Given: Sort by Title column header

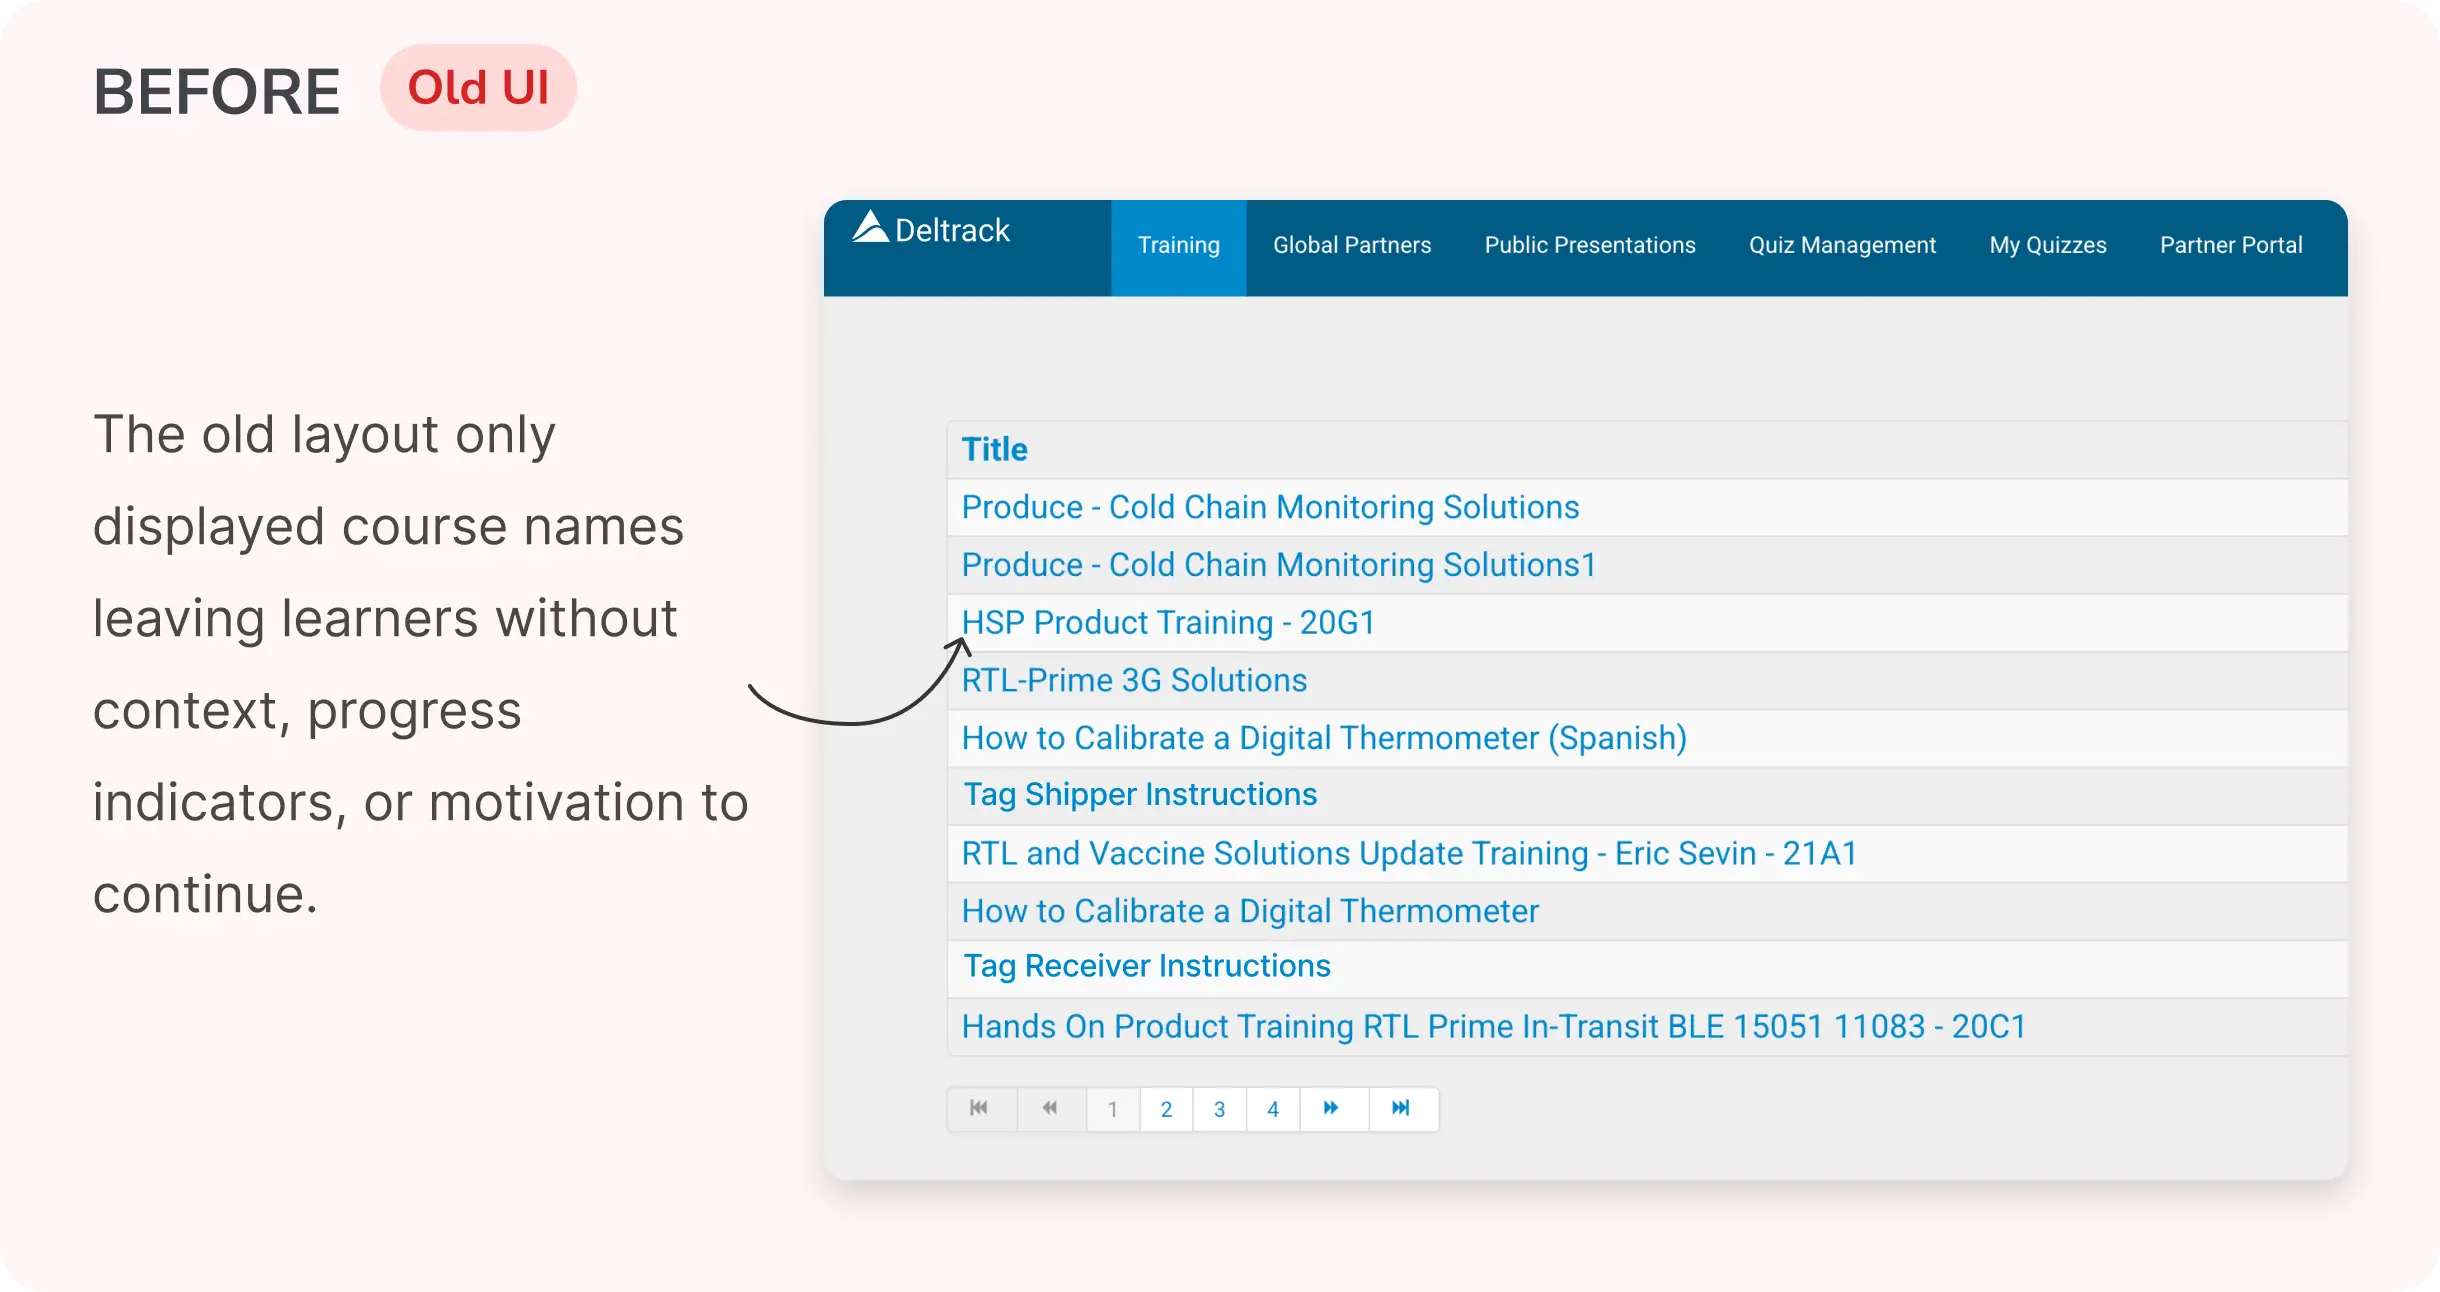Looking at the screenshot, I should point(994,450).
